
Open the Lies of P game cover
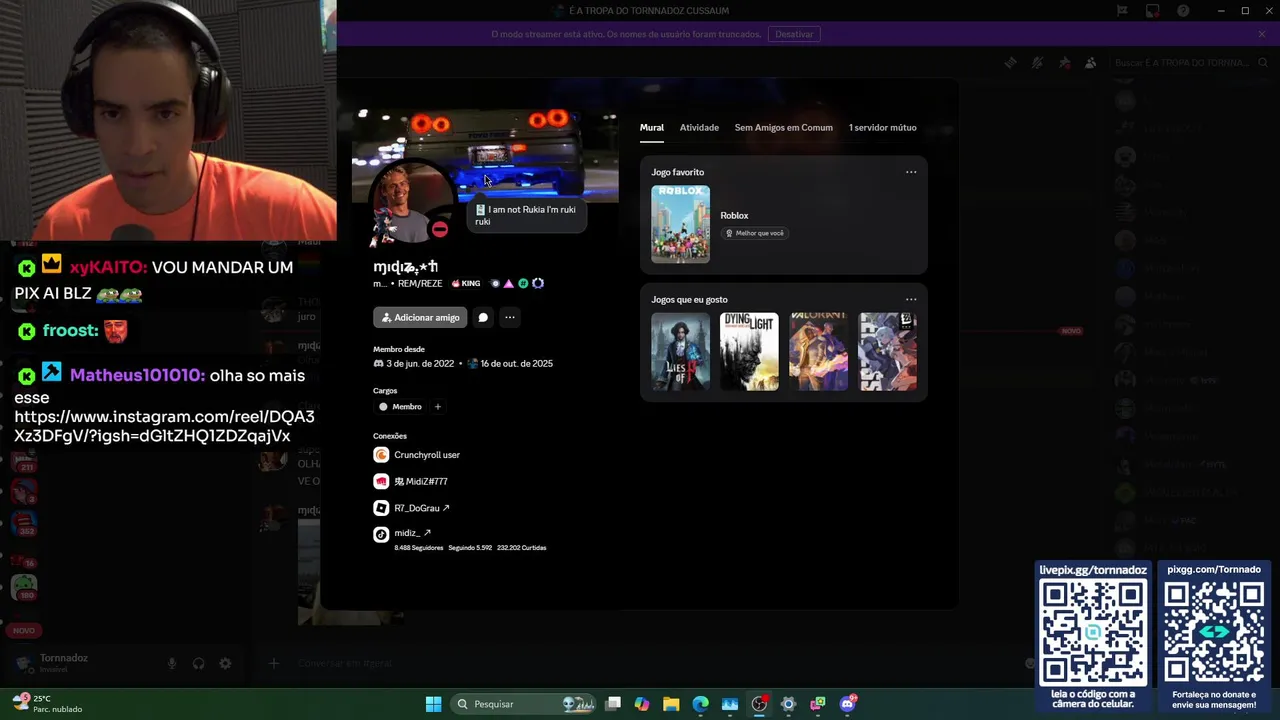point(680,351)
